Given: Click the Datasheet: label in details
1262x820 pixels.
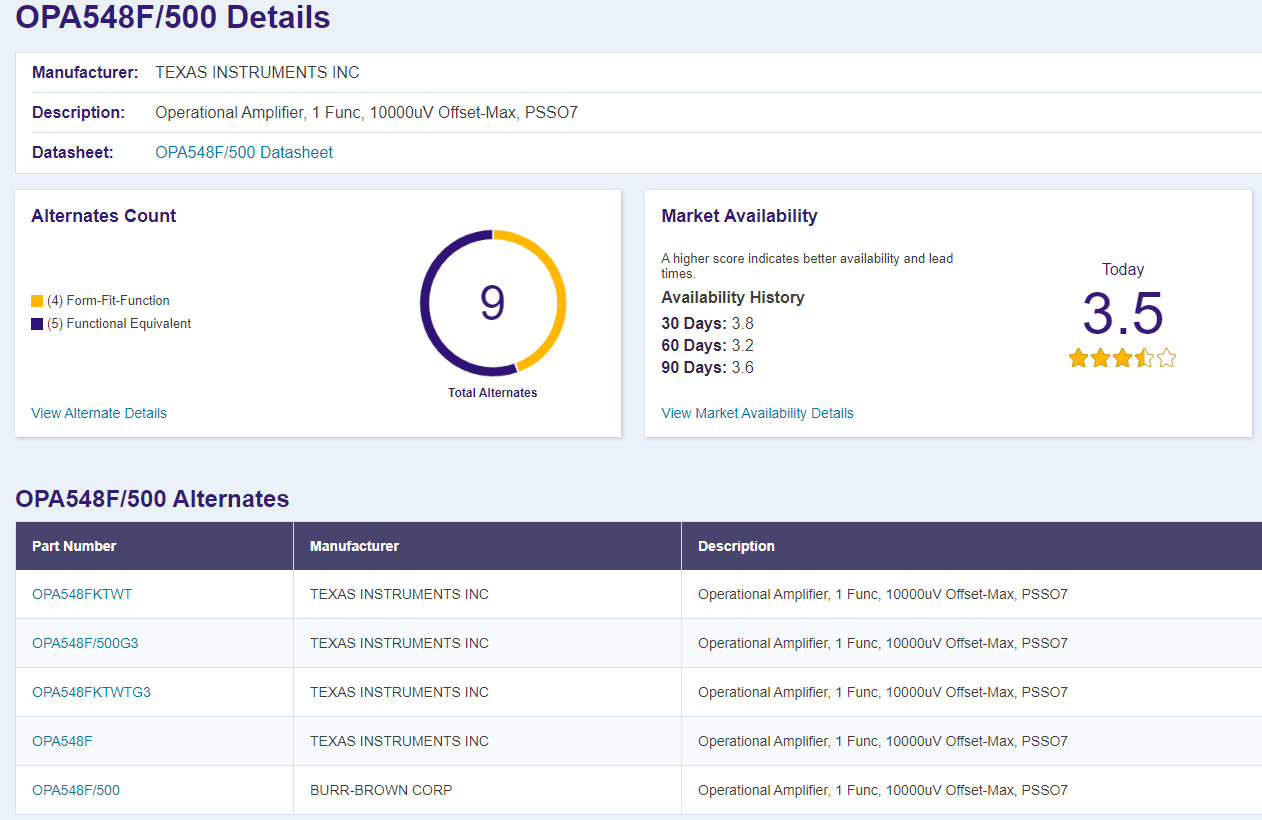Looking at the screenshot, I should coord(73,153).
